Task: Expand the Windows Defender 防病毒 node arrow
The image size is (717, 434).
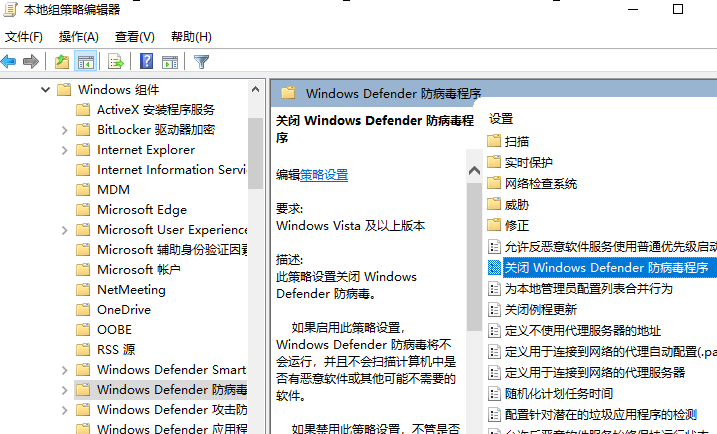Action: [64, 390]
